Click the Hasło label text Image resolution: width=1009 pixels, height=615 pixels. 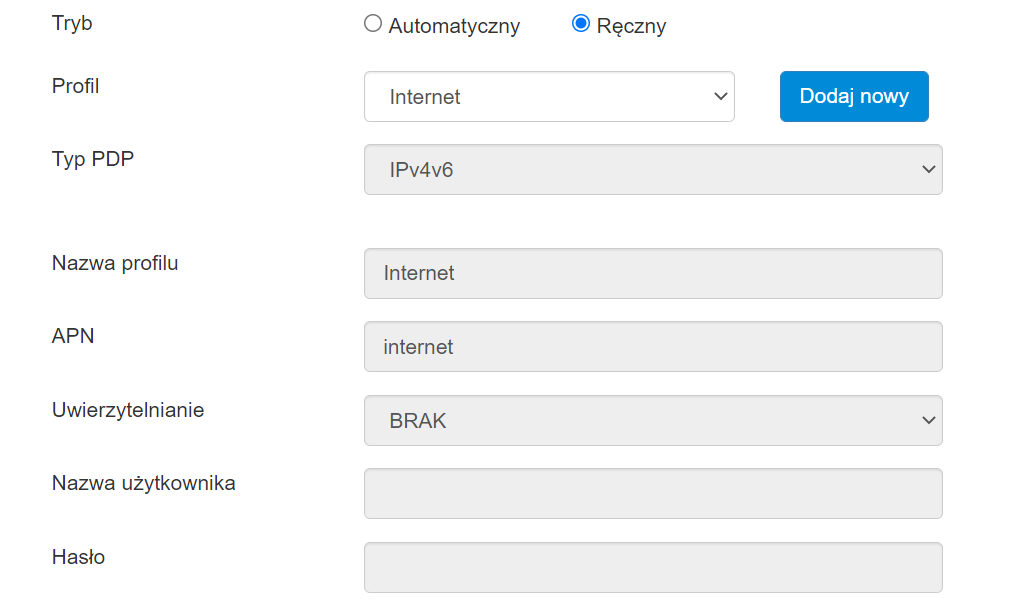pos(78,557)
